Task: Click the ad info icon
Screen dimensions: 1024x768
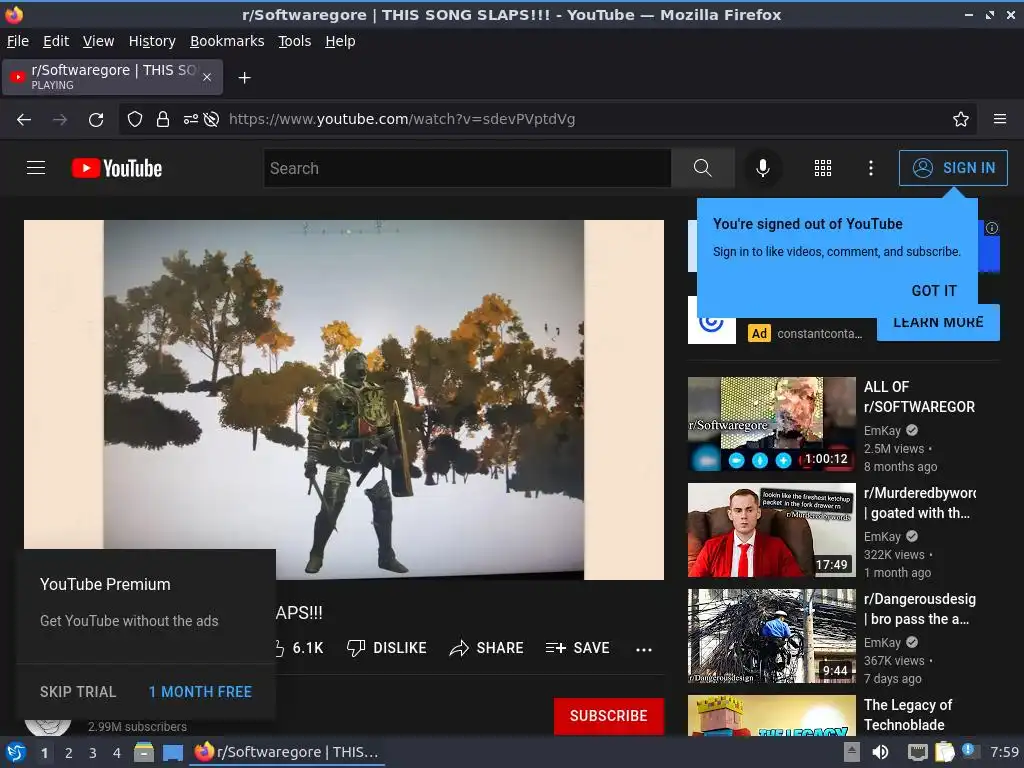Action: coord(991,228)
